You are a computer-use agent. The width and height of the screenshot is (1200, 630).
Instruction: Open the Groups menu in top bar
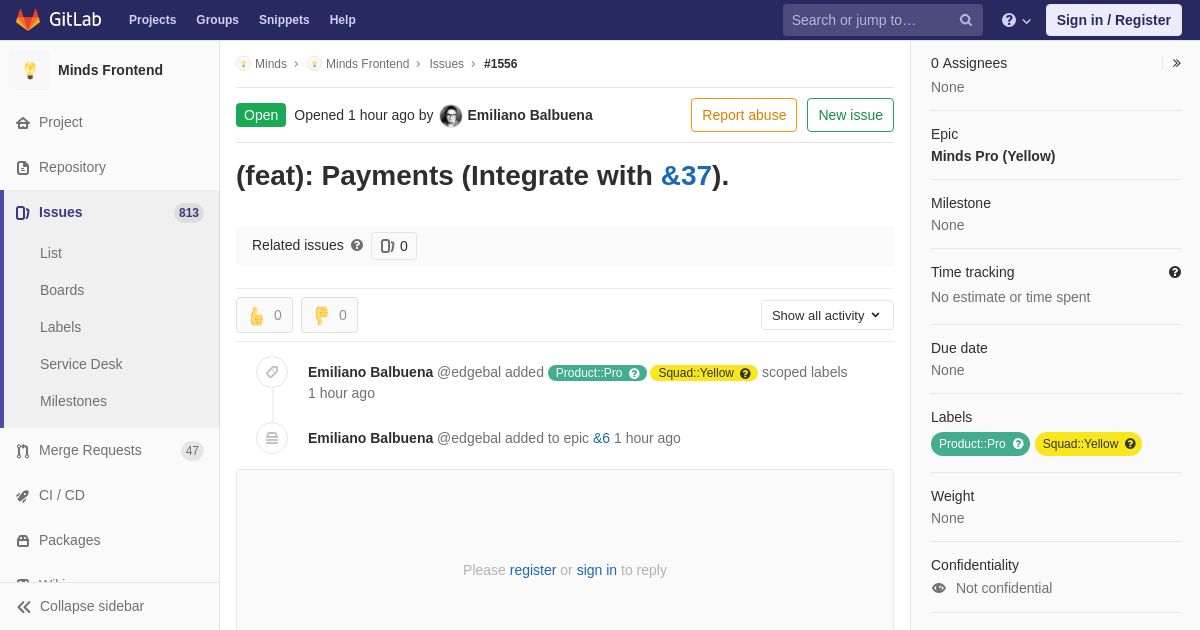click(x=217, y=20)
